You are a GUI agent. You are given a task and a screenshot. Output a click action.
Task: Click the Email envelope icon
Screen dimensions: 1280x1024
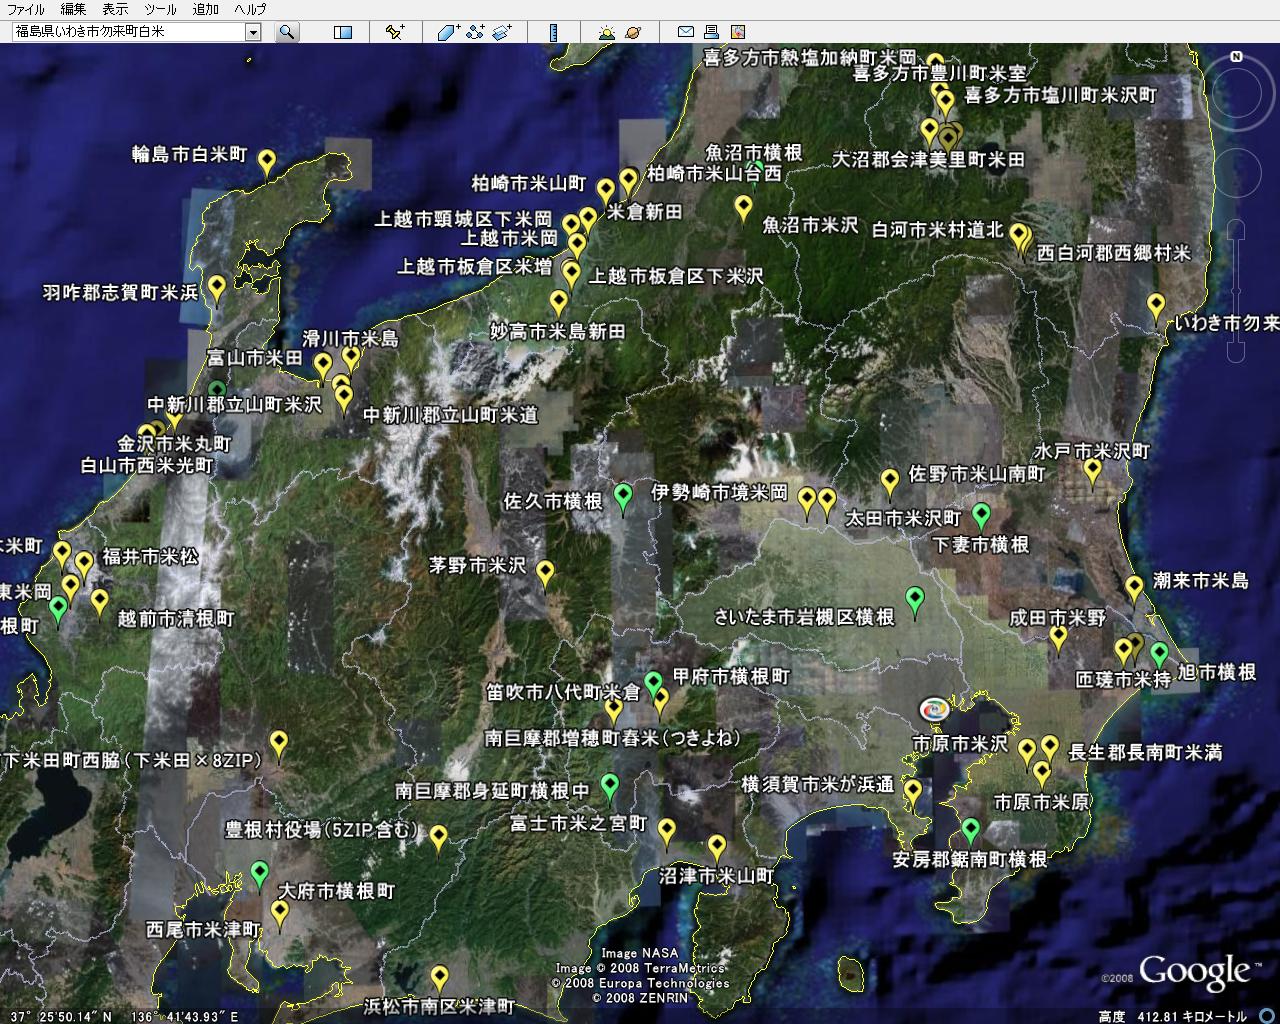tap(686, 32)
